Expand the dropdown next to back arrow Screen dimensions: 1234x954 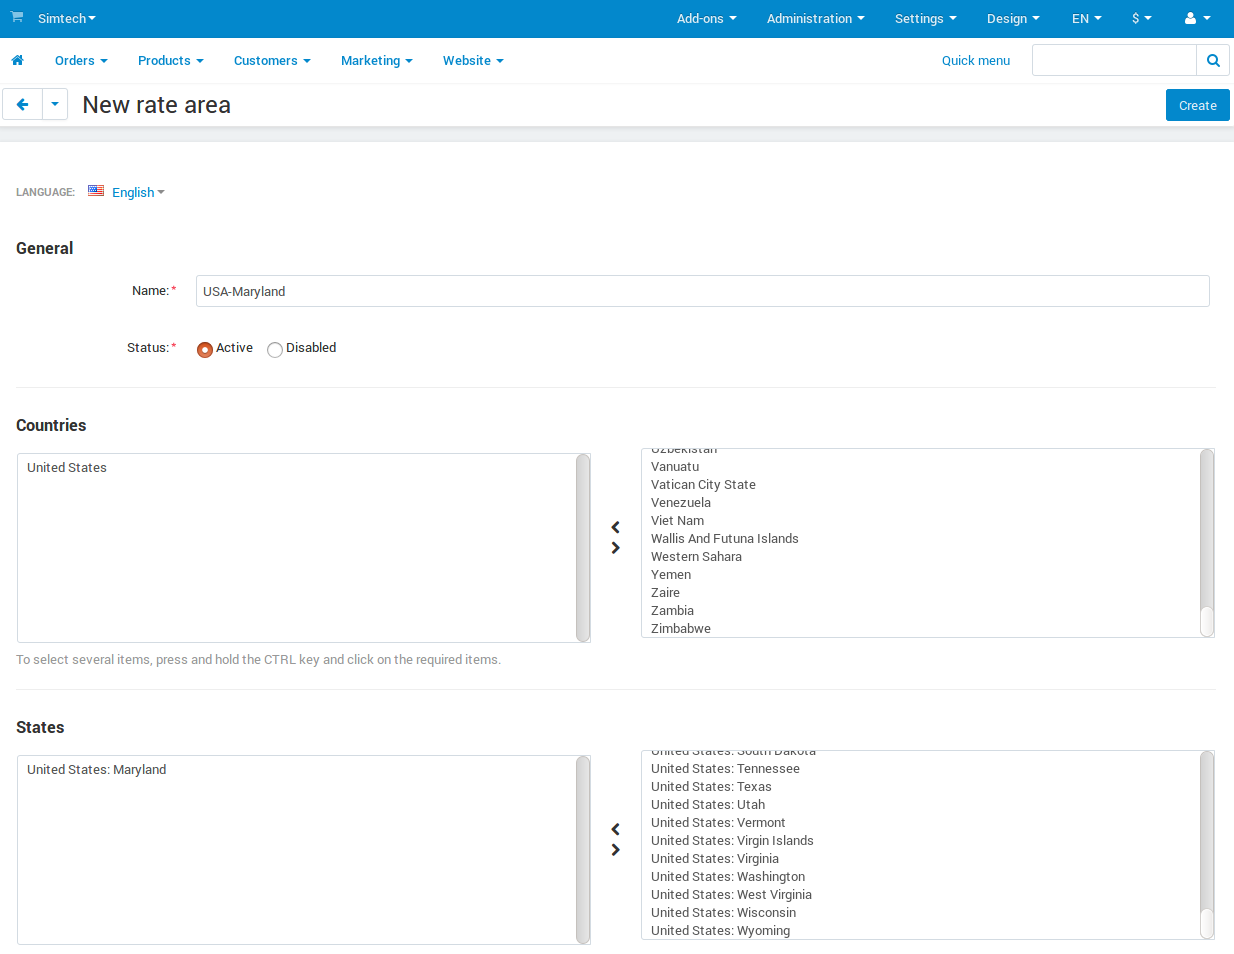coord(55,104)
